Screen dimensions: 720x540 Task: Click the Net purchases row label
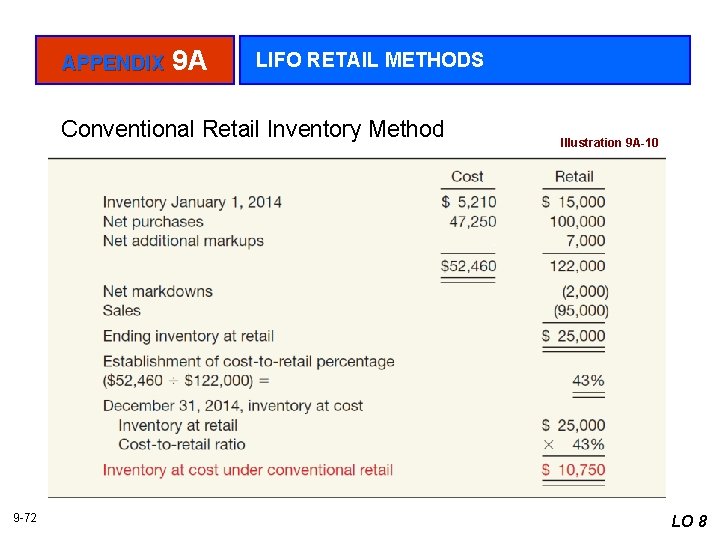point(153,221)
